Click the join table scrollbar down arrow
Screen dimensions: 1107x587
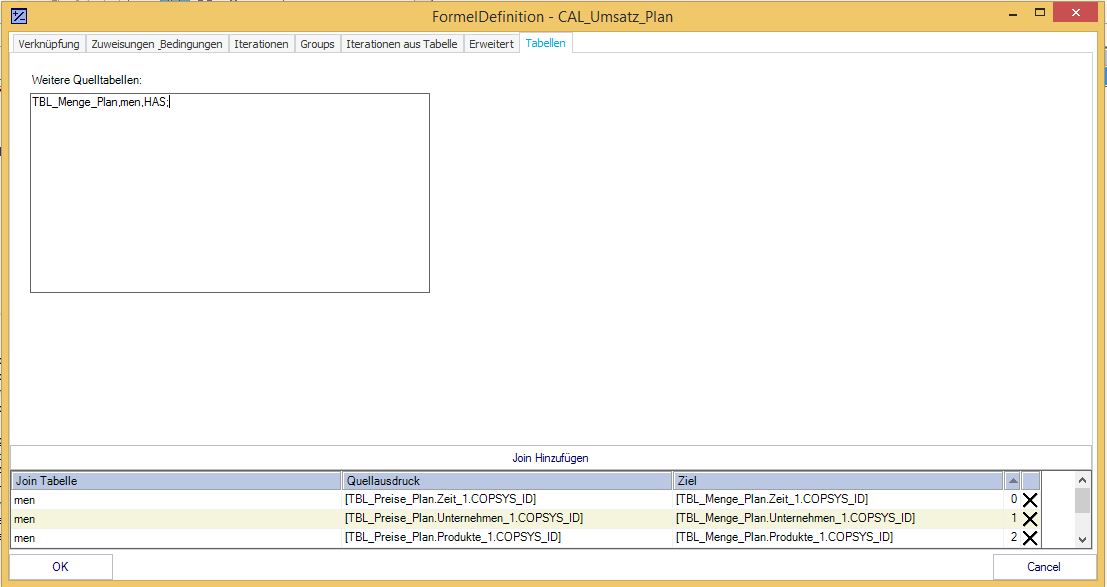coord(1082,540)
